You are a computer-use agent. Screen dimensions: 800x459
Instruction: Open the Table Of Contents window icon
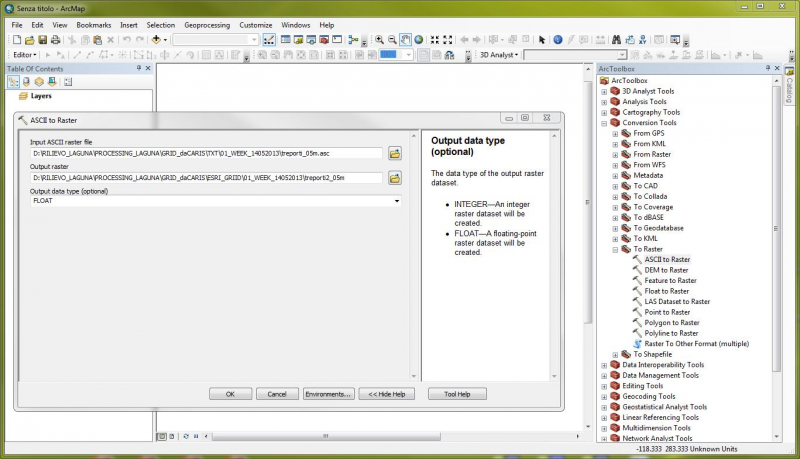tap(286, 40)
